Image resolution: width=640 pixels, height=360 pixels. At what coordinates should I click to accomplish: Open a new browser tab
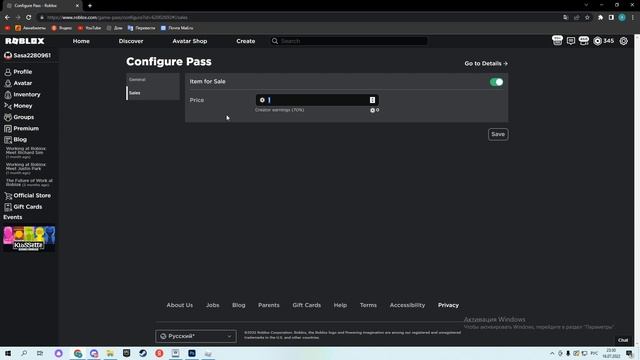[90, 6]
